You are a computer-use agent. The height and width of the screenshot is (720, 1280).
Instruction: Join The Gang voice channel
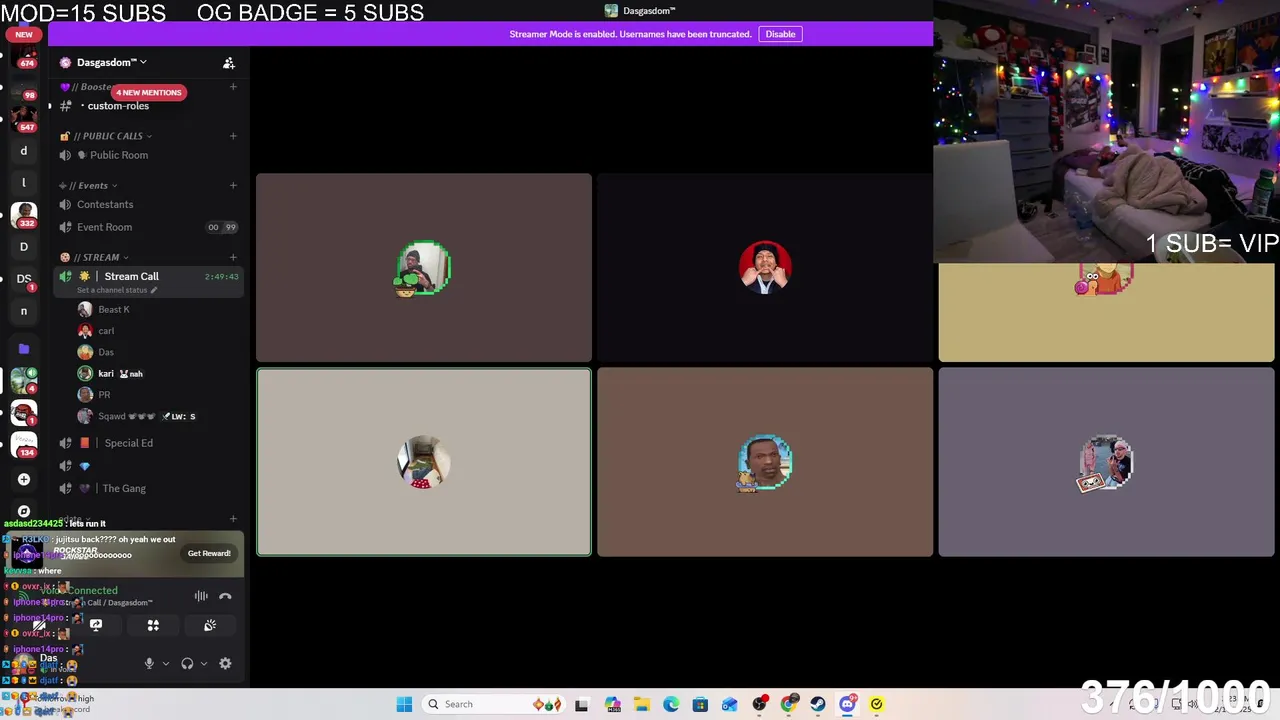coord(148,488)
